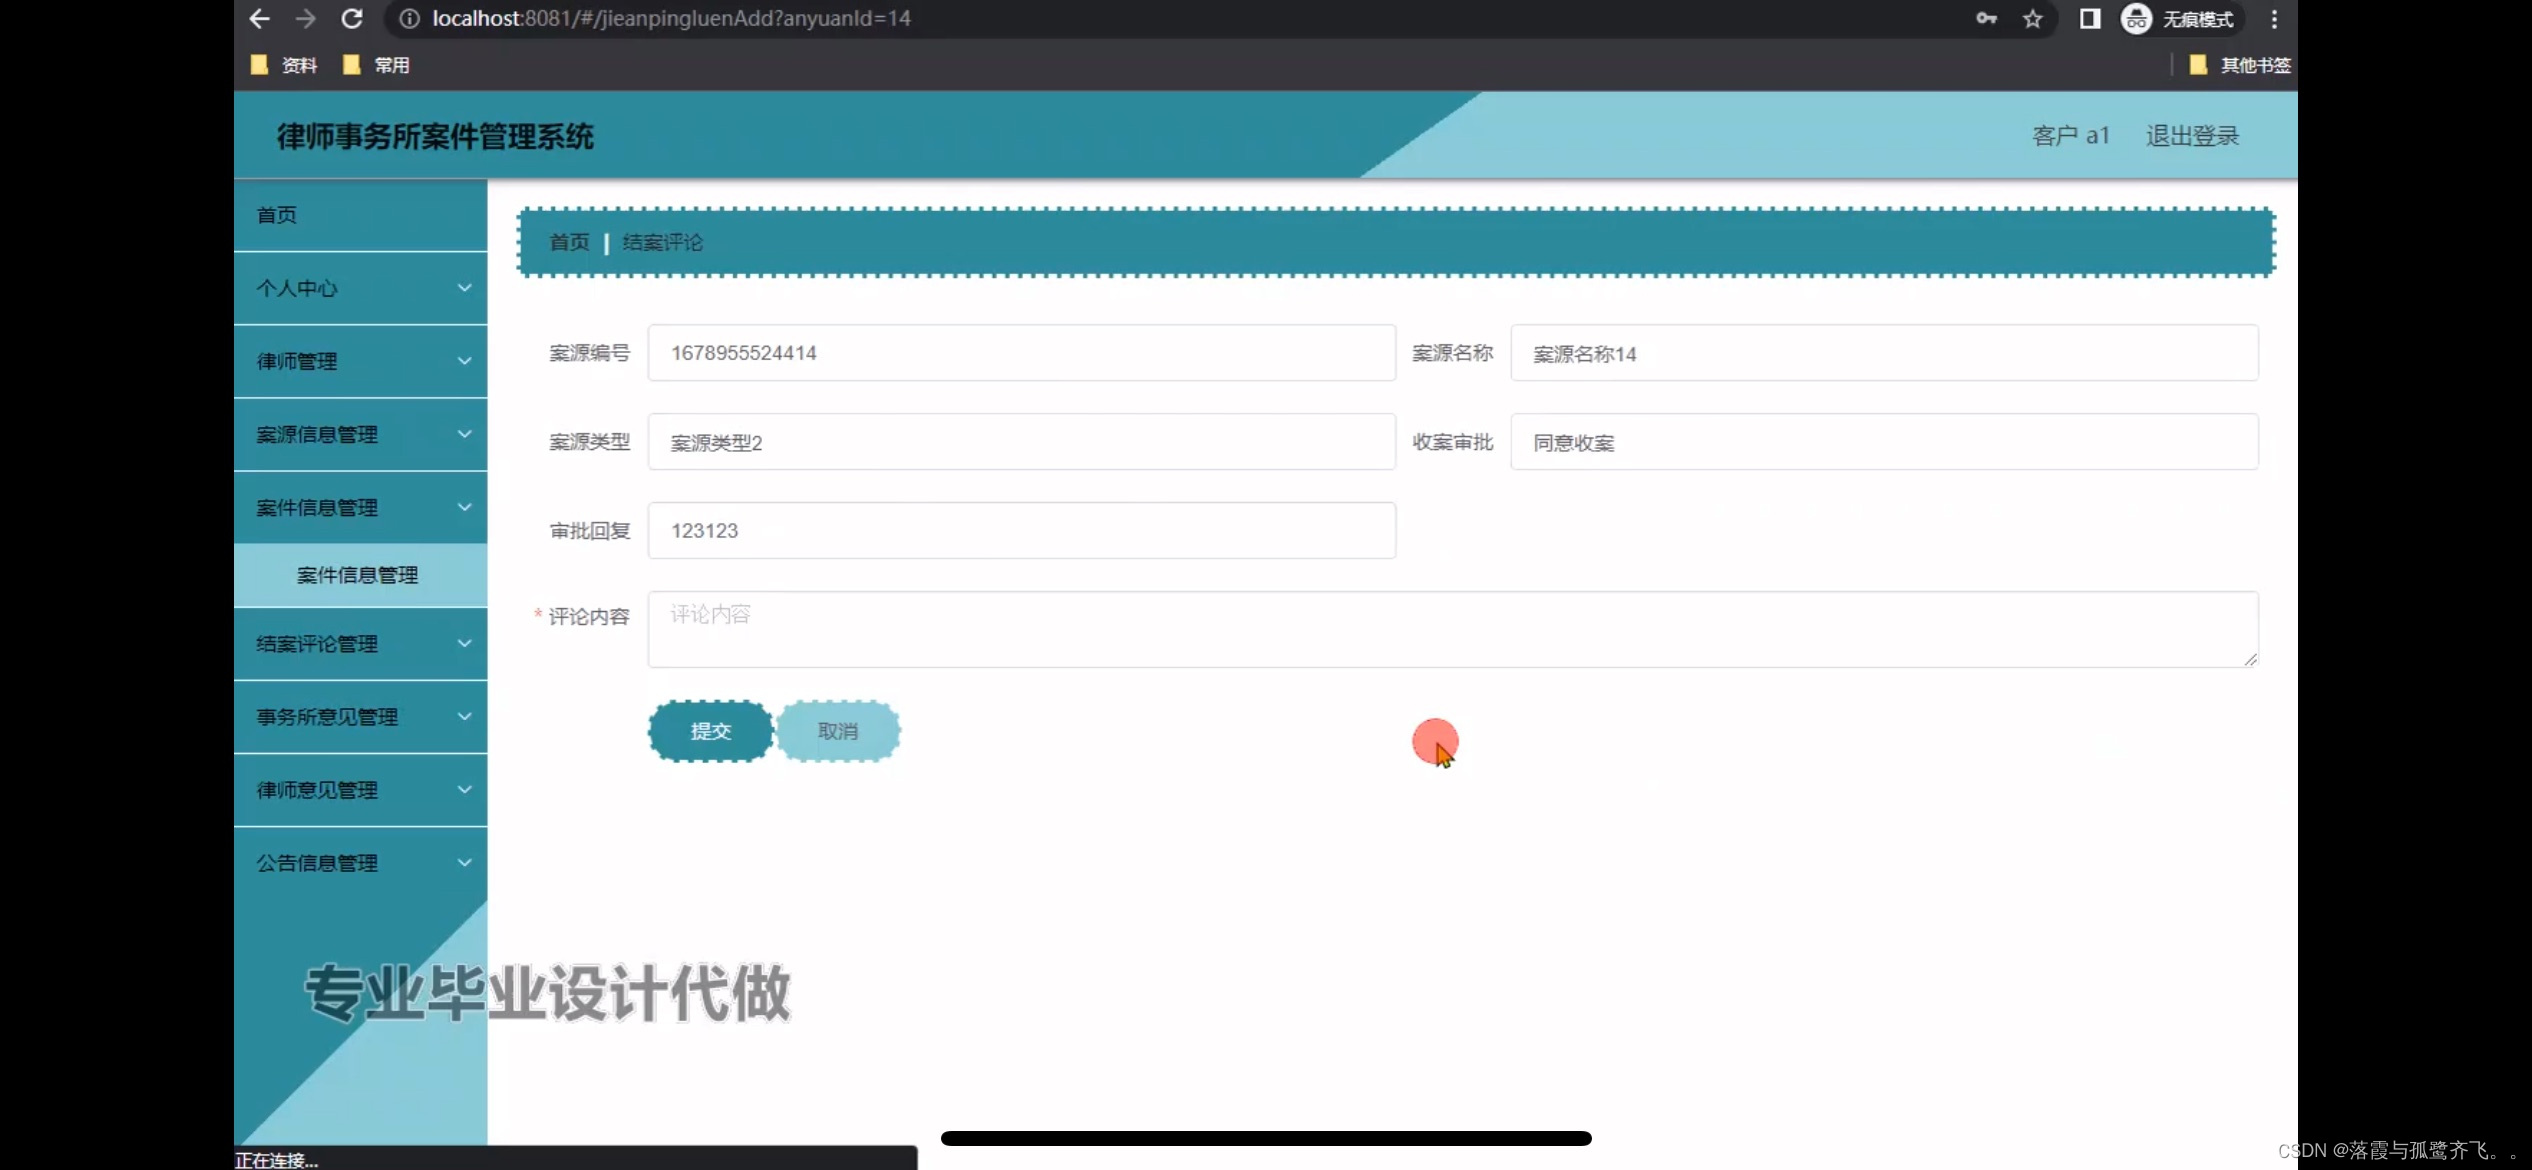The image size is (2532, 1170).
Task: Click 退出登录 to log out
Action: (x=2192, y=136)
